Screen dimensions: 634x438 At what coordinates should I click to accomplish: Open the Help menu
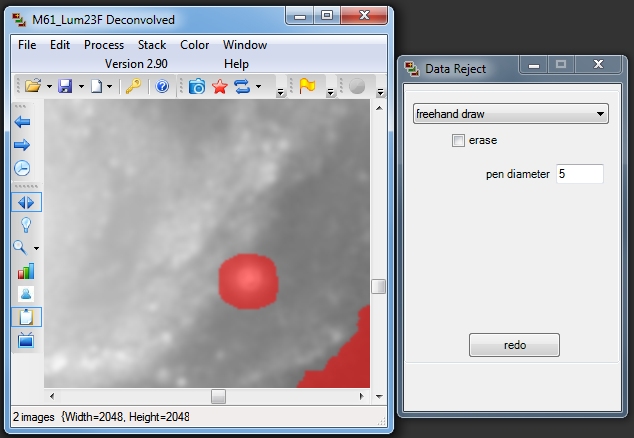pyautogui.click(x=236, y=64)
